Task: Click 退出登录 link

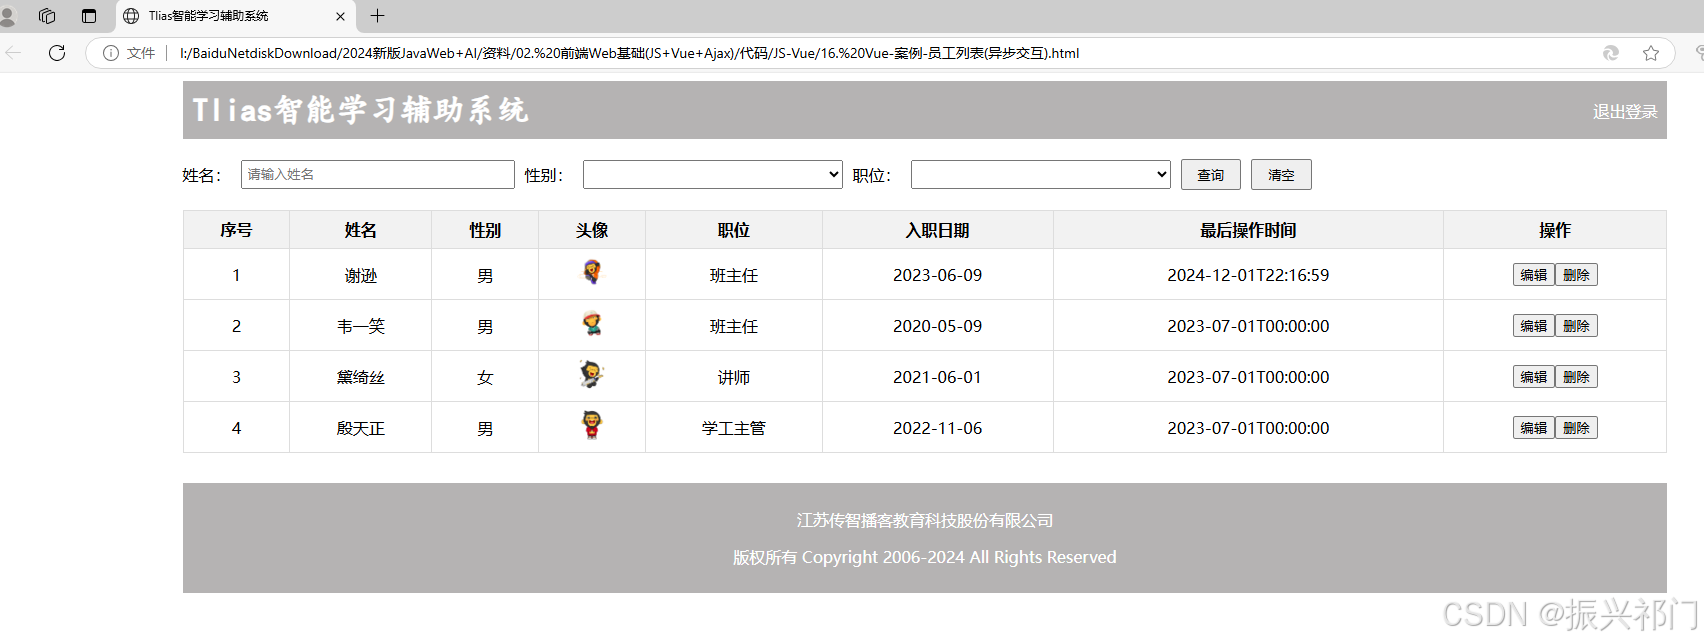Action: (x=1625, y=112)
